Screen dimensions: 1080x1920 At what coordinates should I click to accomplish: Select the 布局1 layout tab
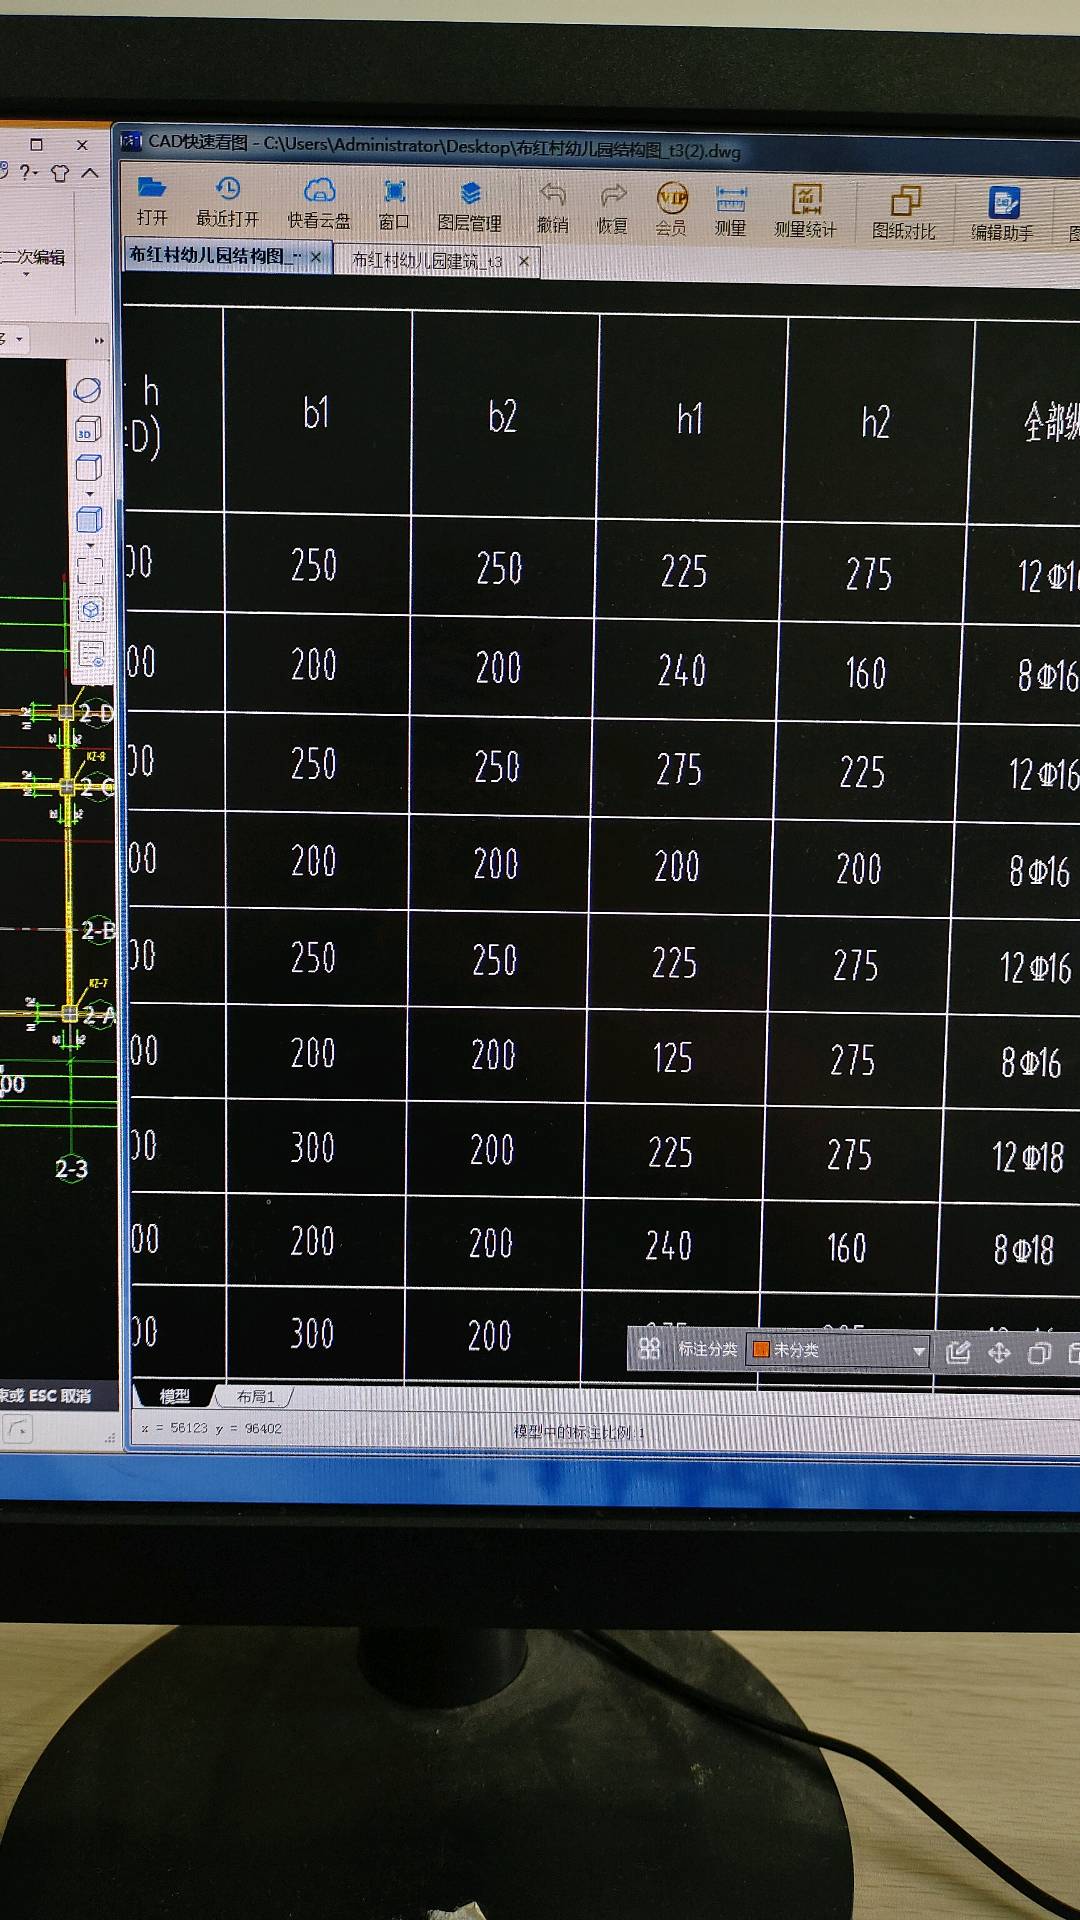tap(255, 1396)
